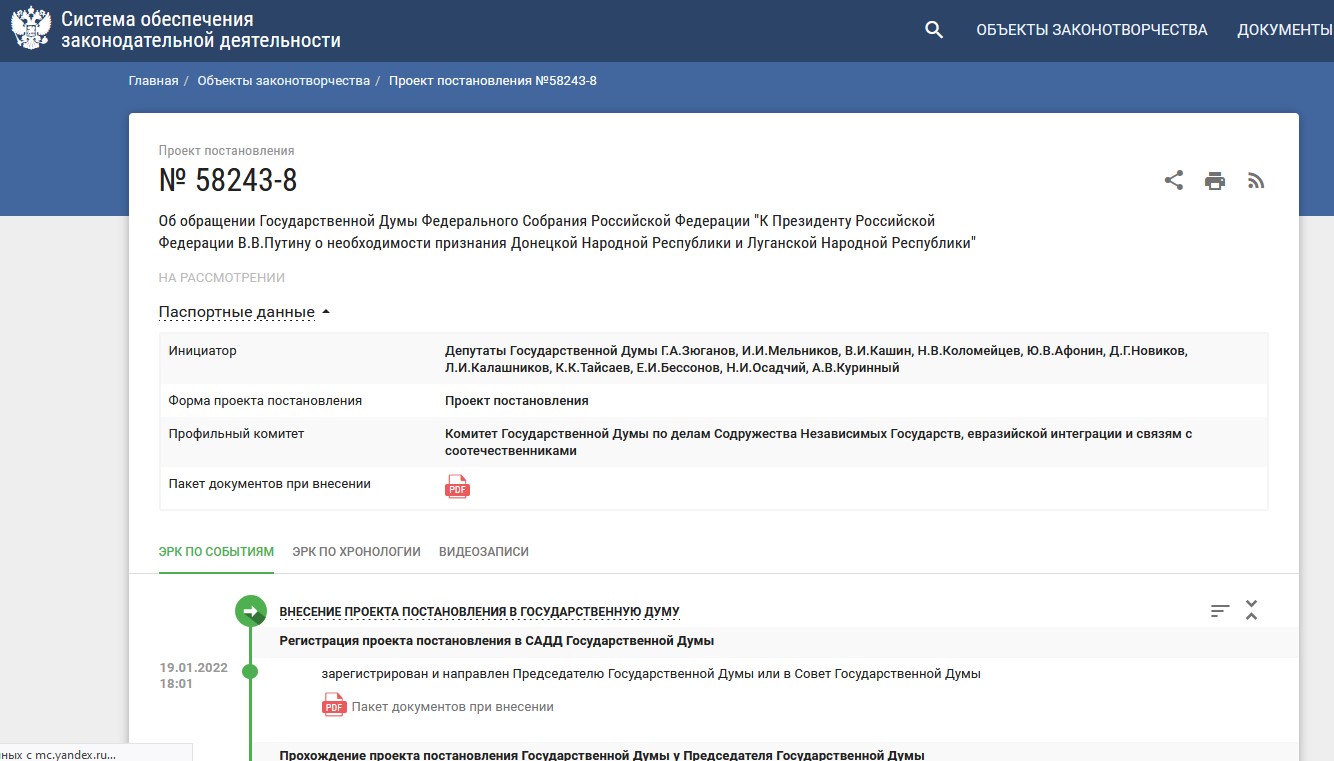Open the Пакет документов при внесении timeline link
Image resolution: width=1334 pixels, height=761 pixels.
[452, 706]
